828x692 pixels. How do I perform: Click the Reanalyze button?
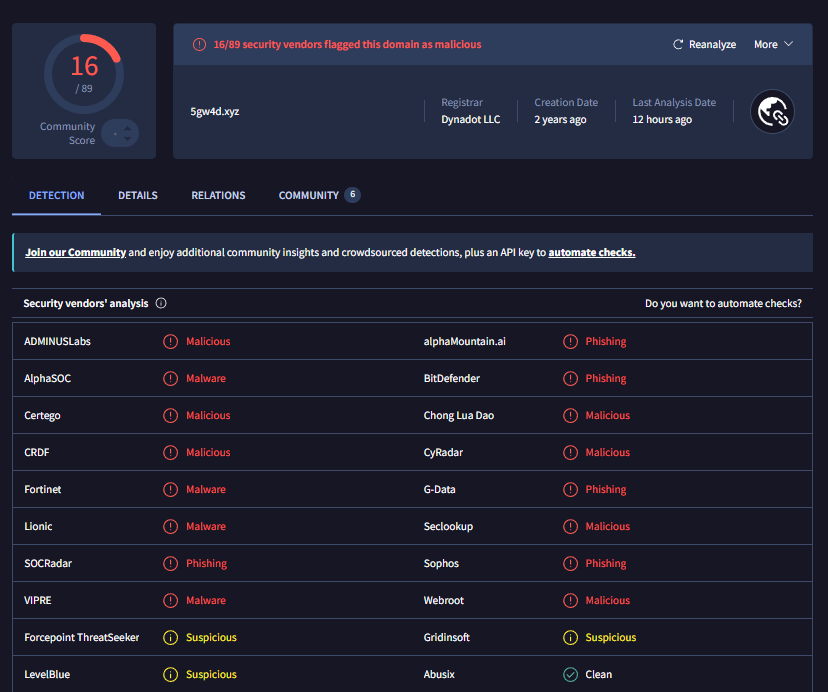click(704, 44)
